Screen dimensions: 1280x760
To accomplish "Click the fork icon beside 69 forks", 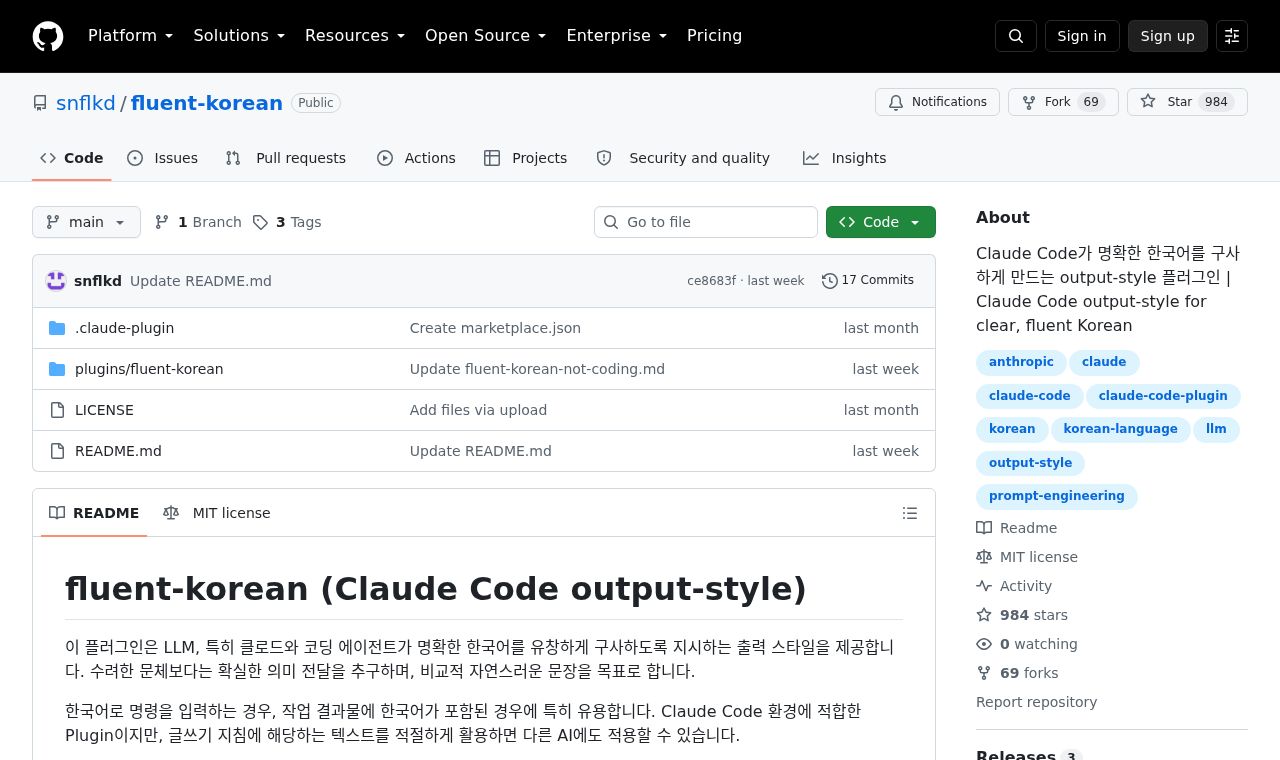I will tap(984, 673).
